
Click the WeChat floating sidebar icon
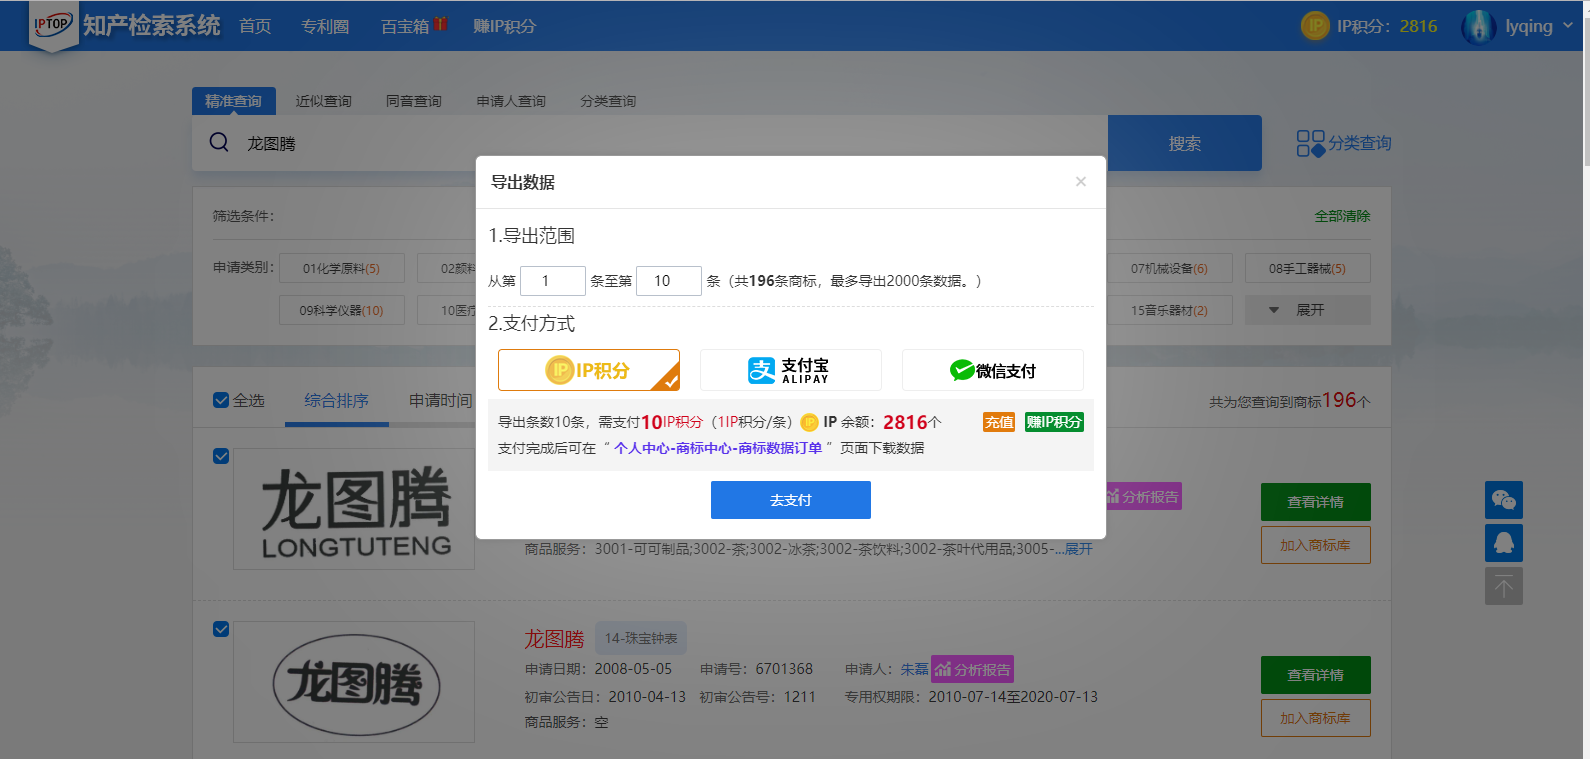pos(1503,500)
